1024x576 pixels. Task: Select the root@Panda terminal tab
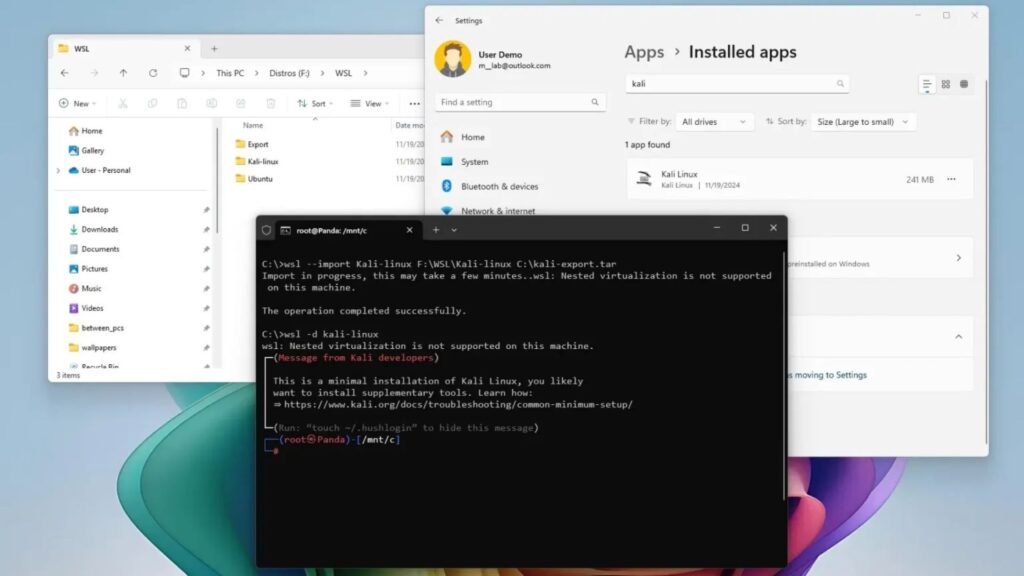(x=330, y=230)
